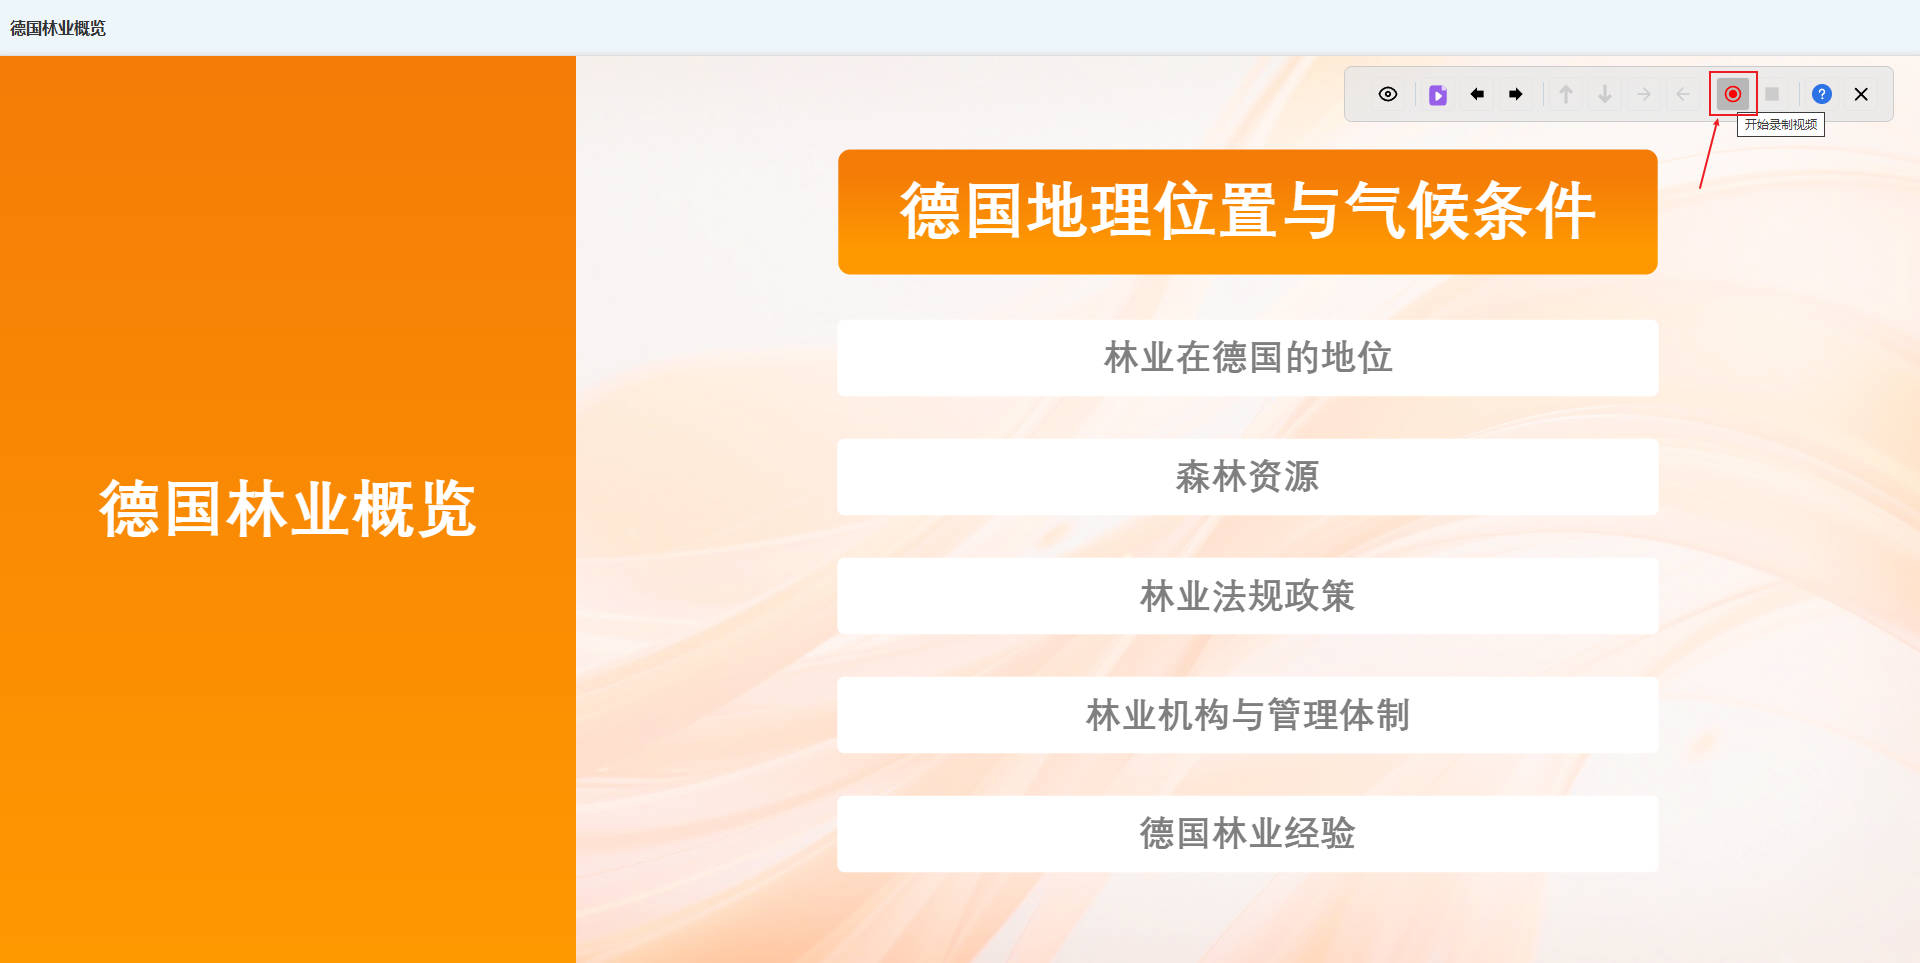Start recording video with red record button
1920x963 pixels.
coord(1733,94)
